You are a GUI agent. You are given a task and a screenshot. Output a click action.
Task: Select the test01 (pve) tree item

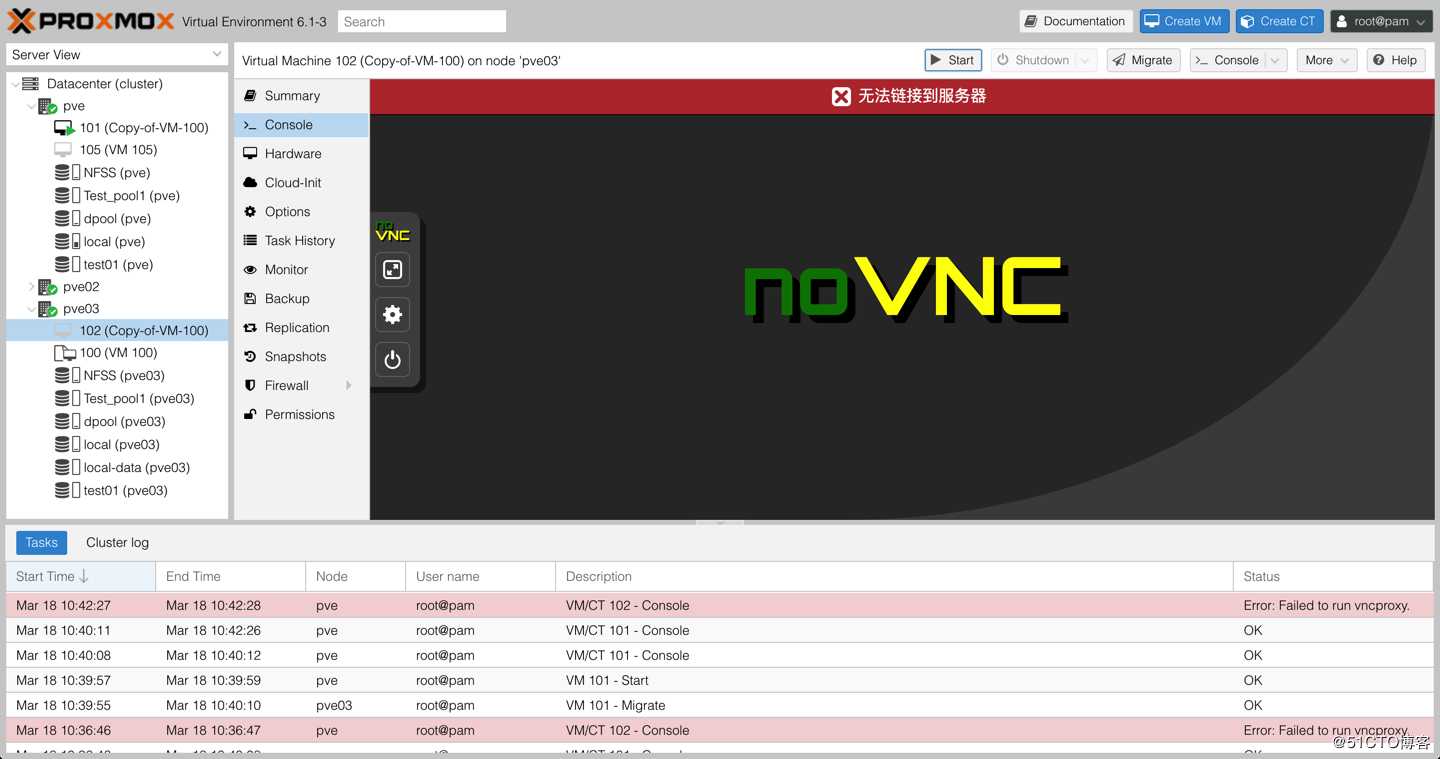coord(117,265)
